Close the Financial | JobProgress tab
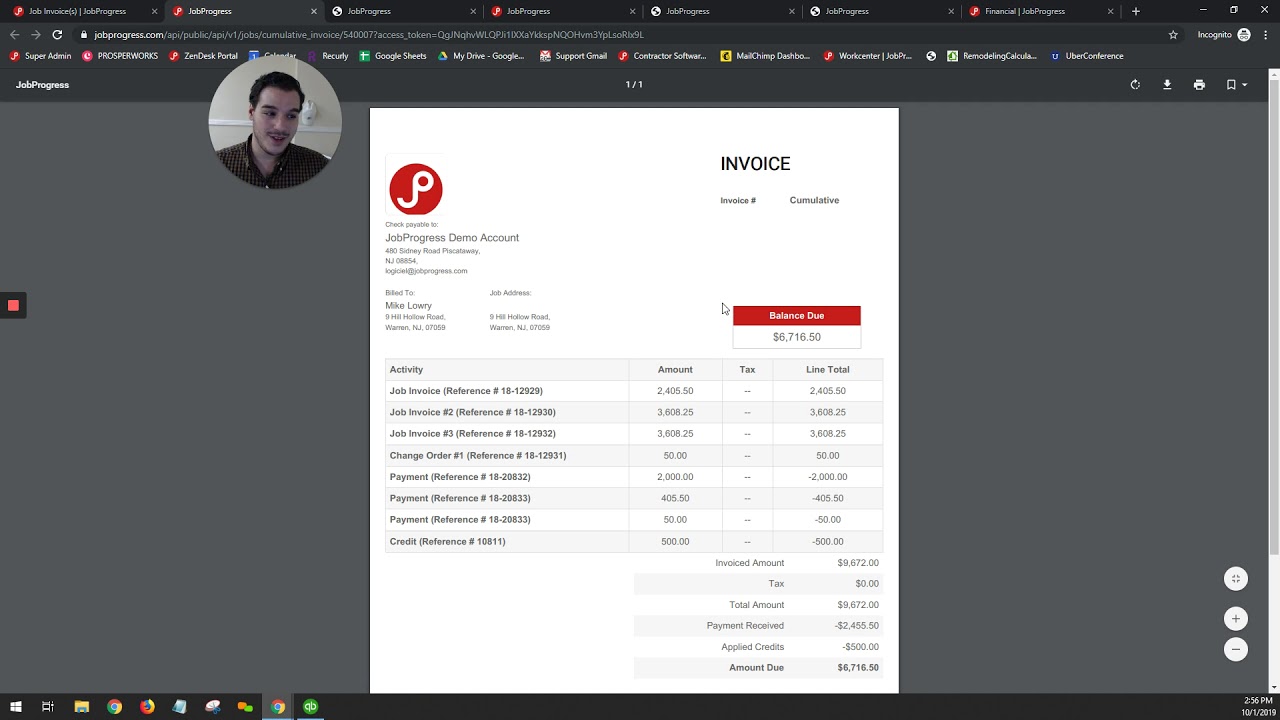The width and height of the screenshot is (1280, 720). [1111, 11]
